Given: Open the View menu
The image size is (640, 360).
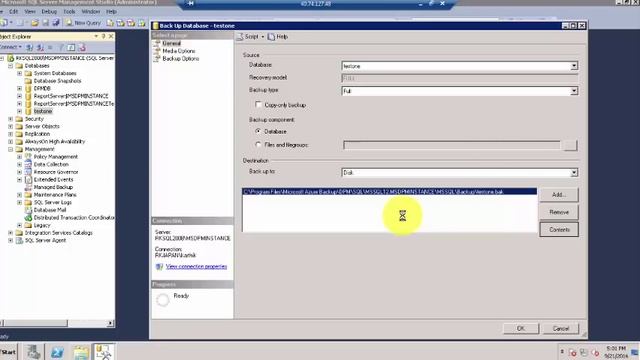Looking at the screenshot, I should tap(30, 11).
